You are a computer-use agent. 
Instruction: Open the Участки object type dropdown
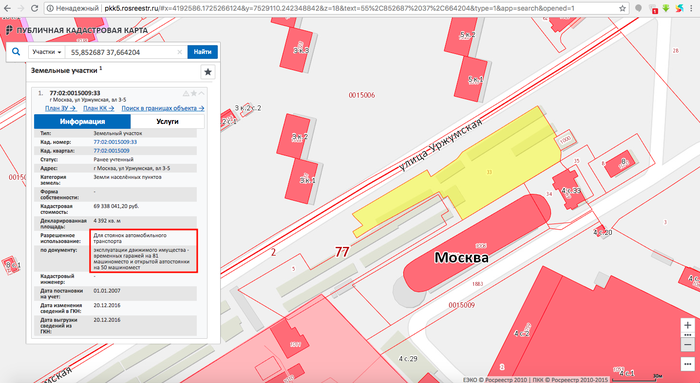(46, 52)
